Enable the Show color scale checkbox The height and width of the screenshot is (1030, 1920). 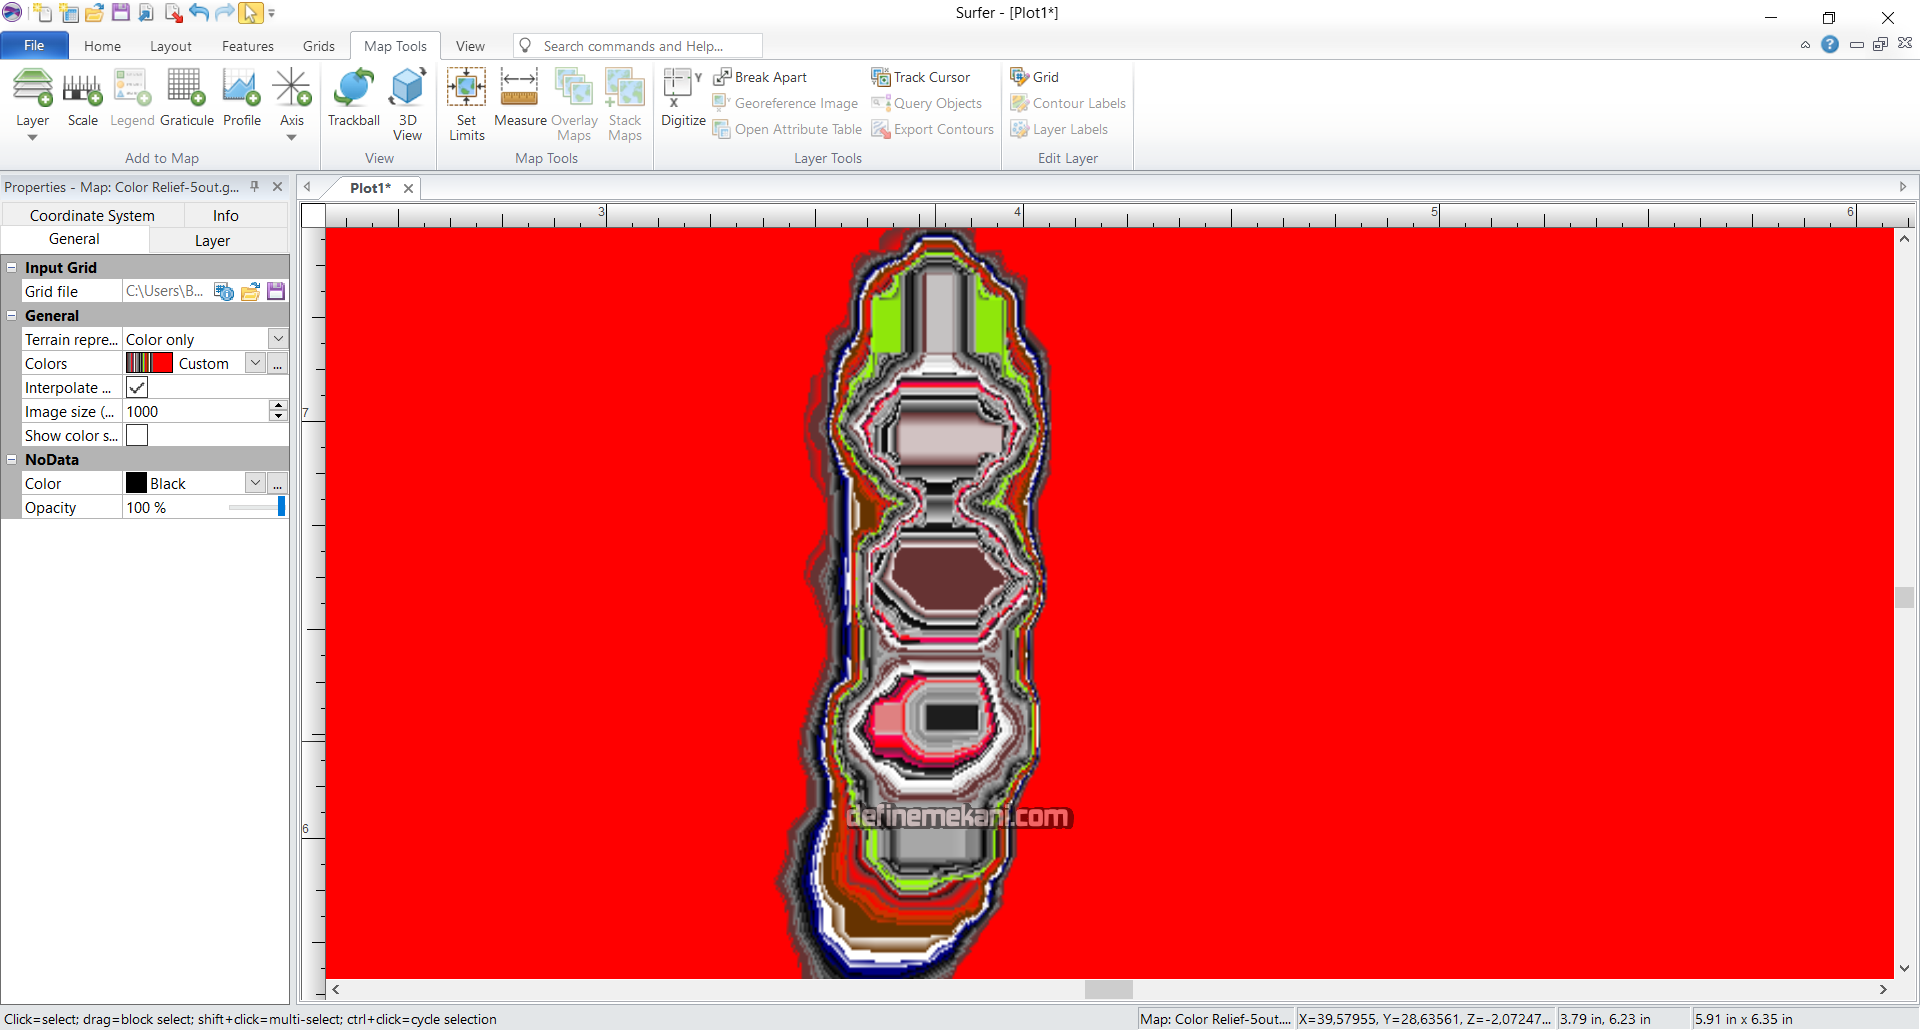[138, 436]
